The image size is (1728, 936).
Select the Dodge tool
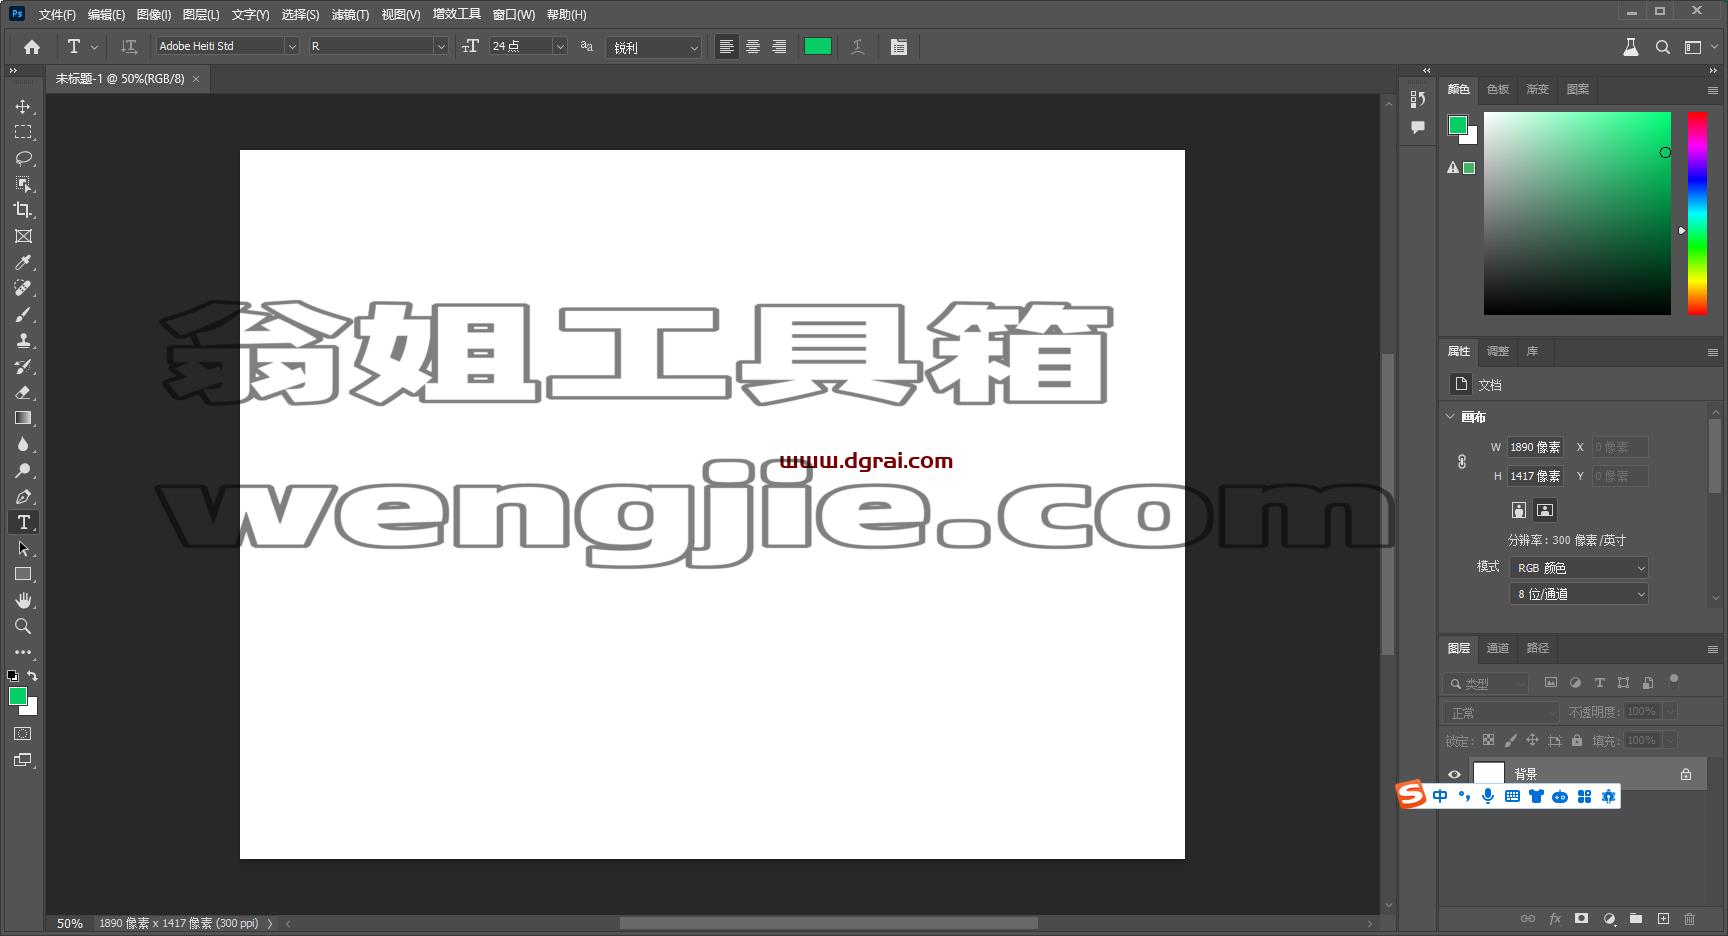pyautogui.click(x=23, y=470)
